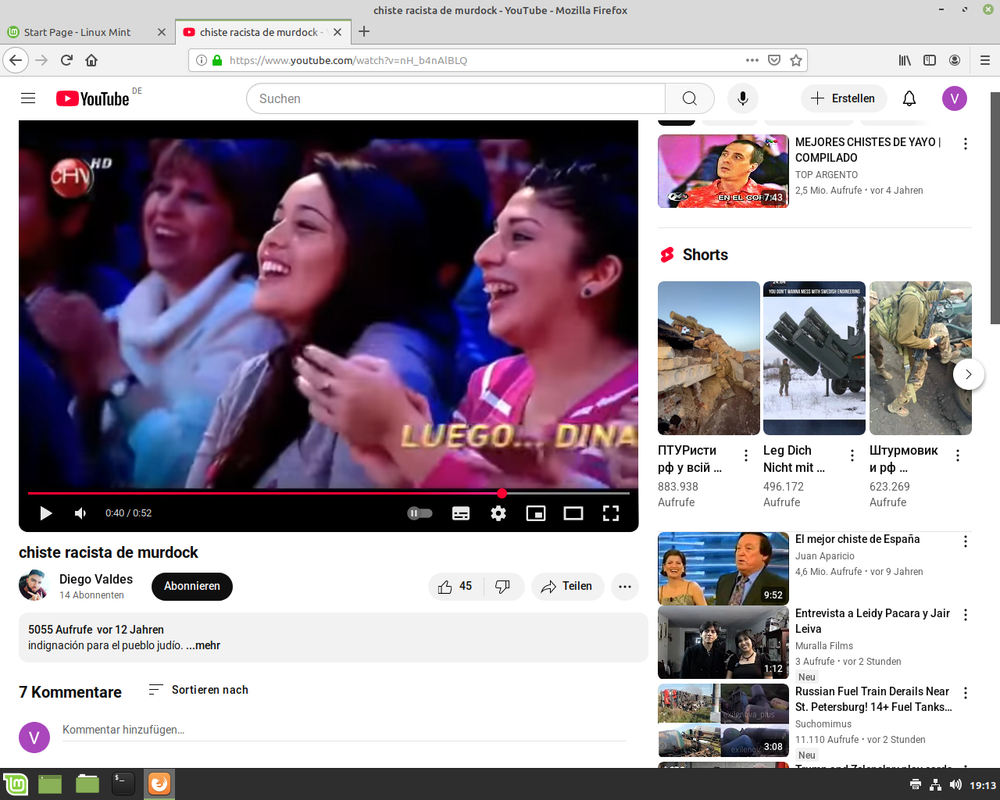1000x800 pixels.
Task: Open player settings gear
Action: [x=498, y=513]
